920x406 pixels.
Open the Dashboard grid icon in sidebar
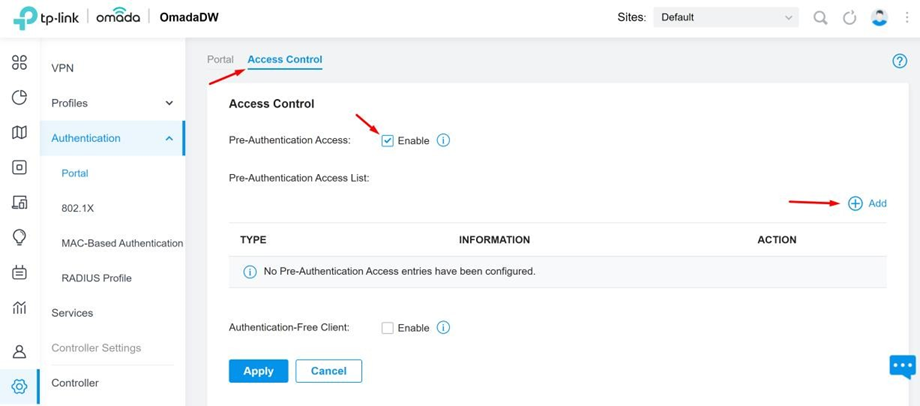19,63
